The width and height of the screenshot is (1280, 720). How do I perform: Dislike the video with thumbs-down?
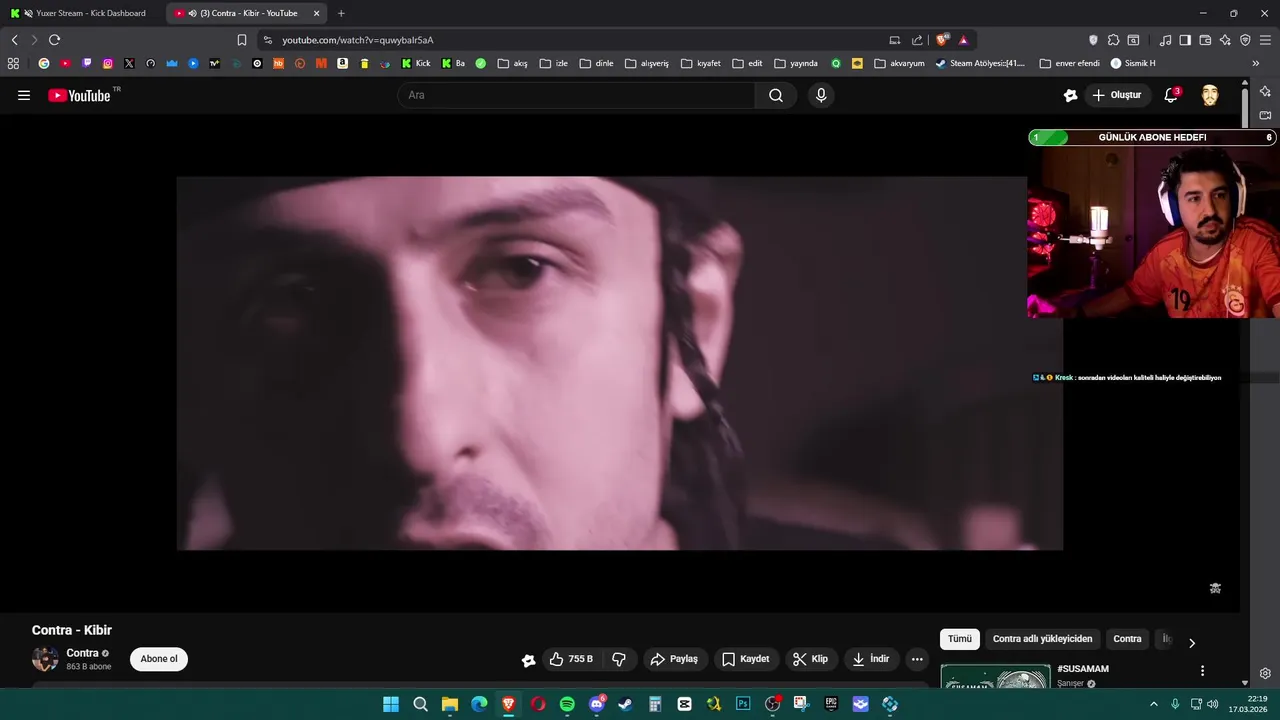pyautogui.click(x=619, y=659)
